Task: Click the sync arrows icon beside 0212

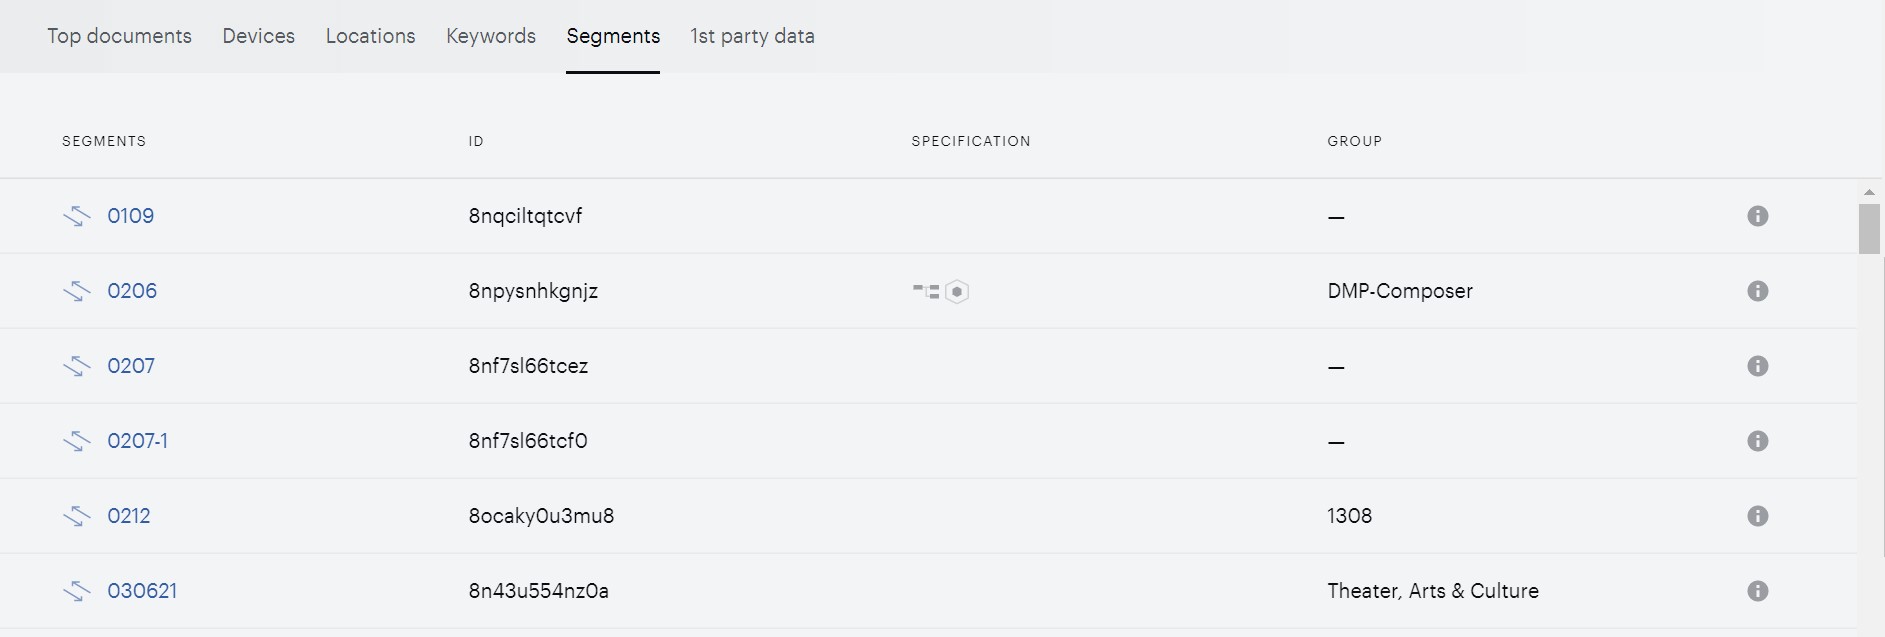Action: coord(77,516)
